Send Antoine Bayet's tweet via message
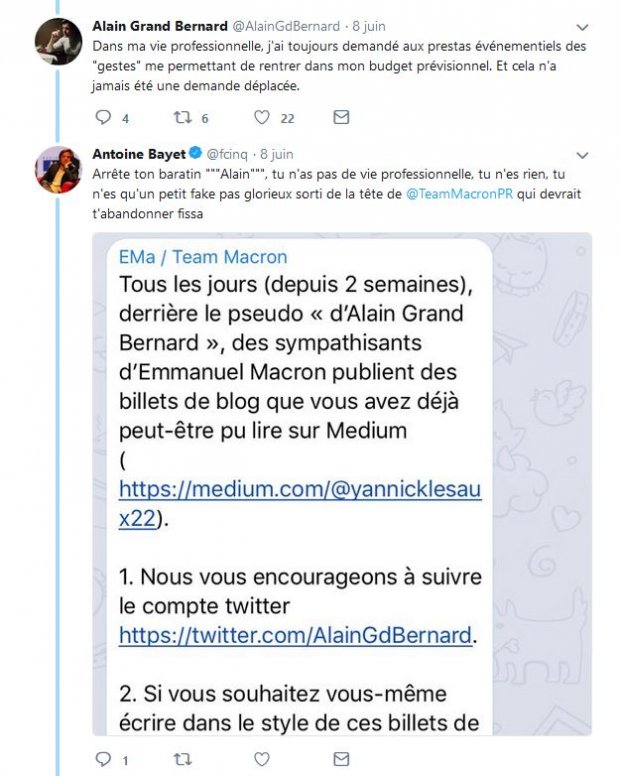The height and width of the screenshot is (776, 620). 341,759
